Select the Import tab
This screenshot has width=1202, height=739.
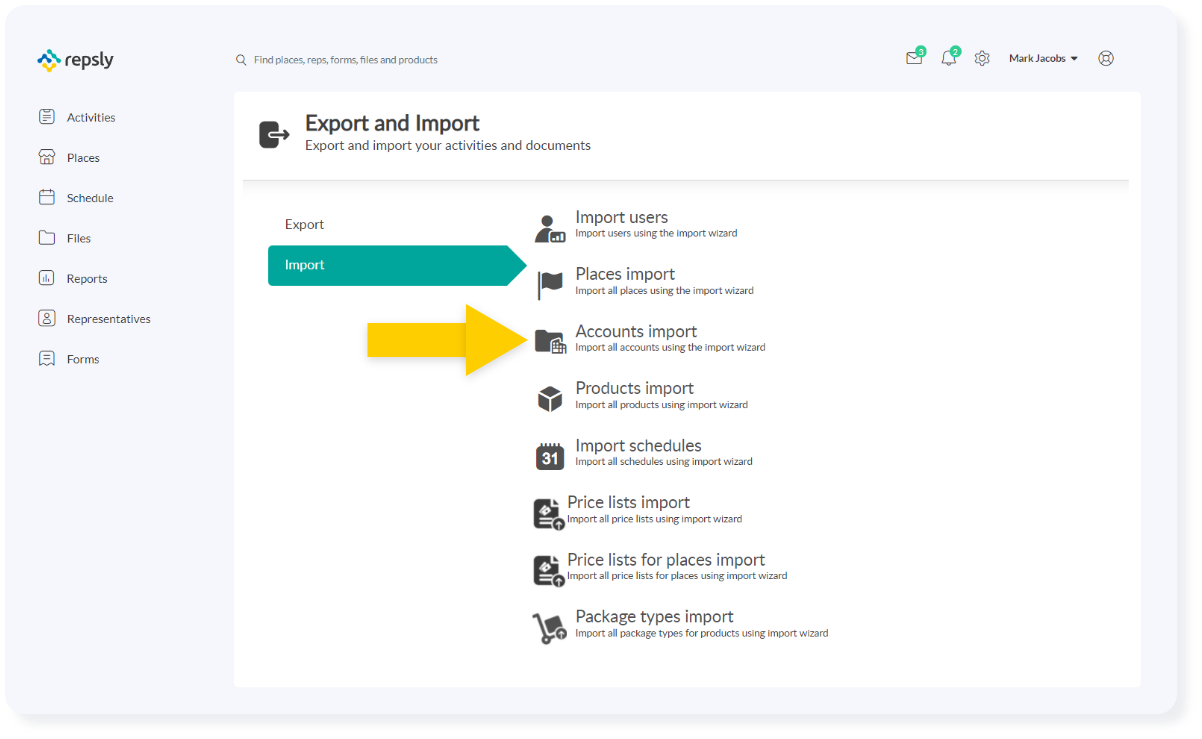click(x=397, y=265)
